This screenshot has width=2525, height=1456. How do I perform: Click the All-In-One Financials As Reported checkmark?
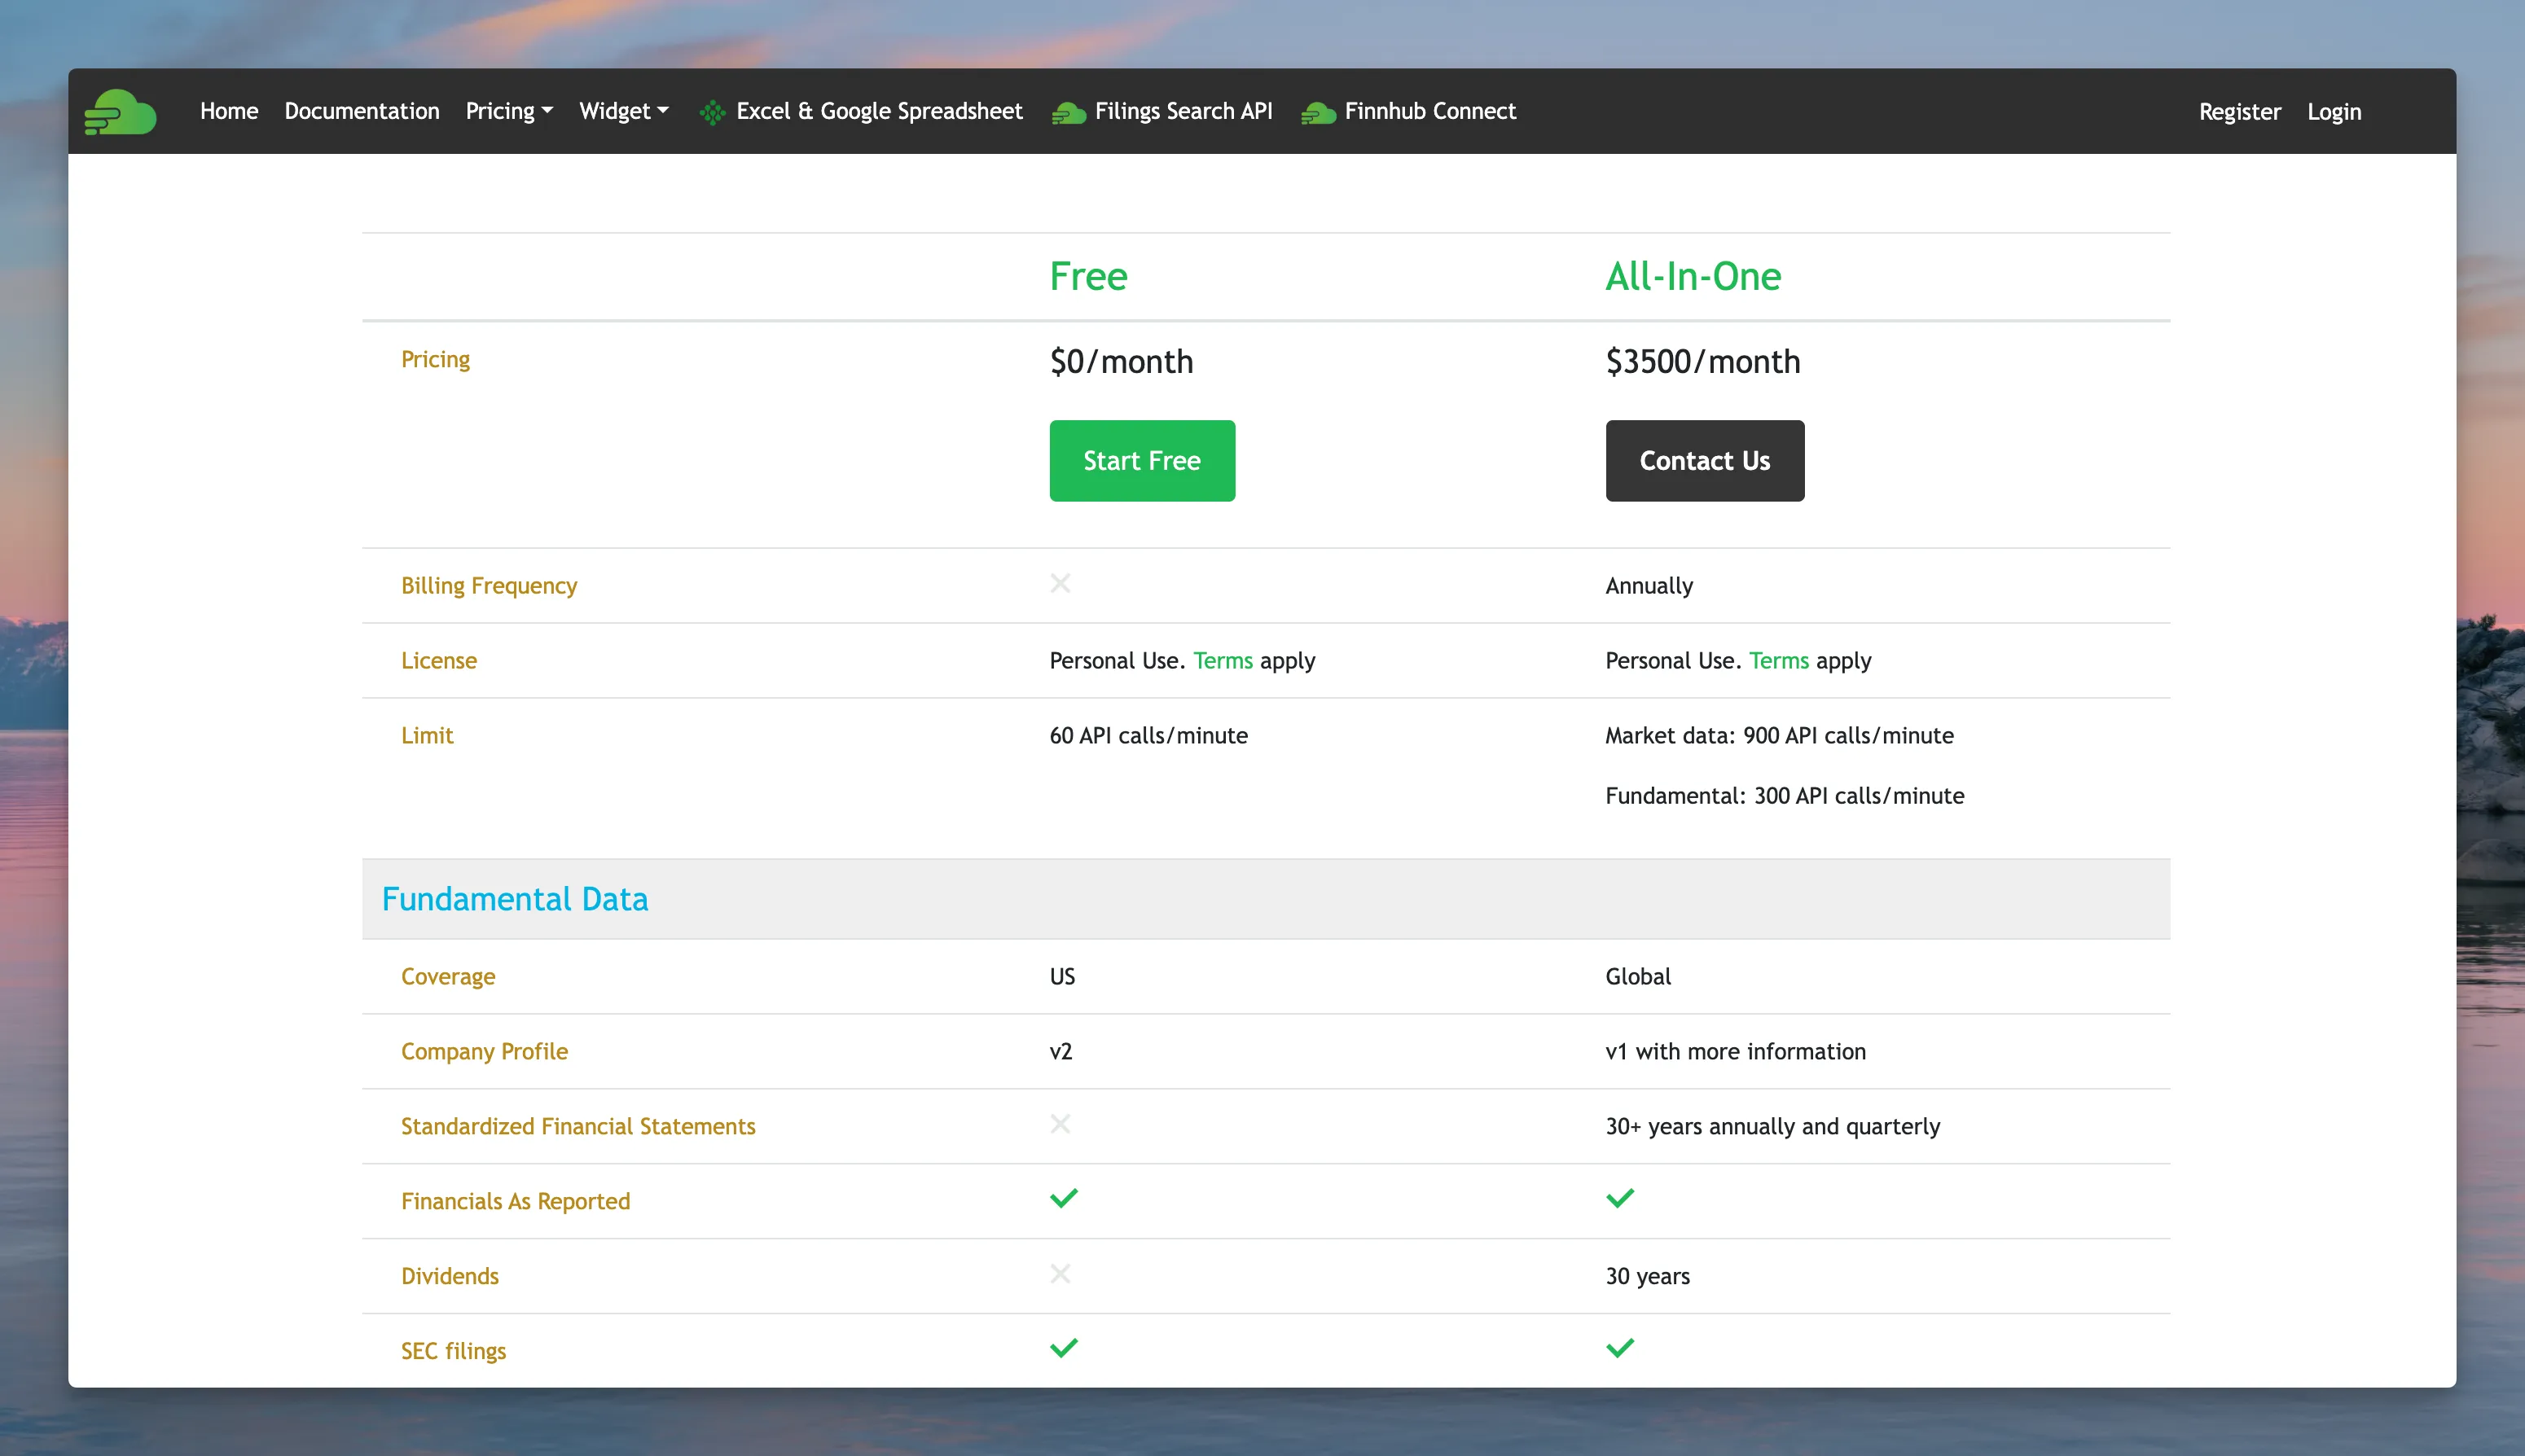coord(1620,1198)
